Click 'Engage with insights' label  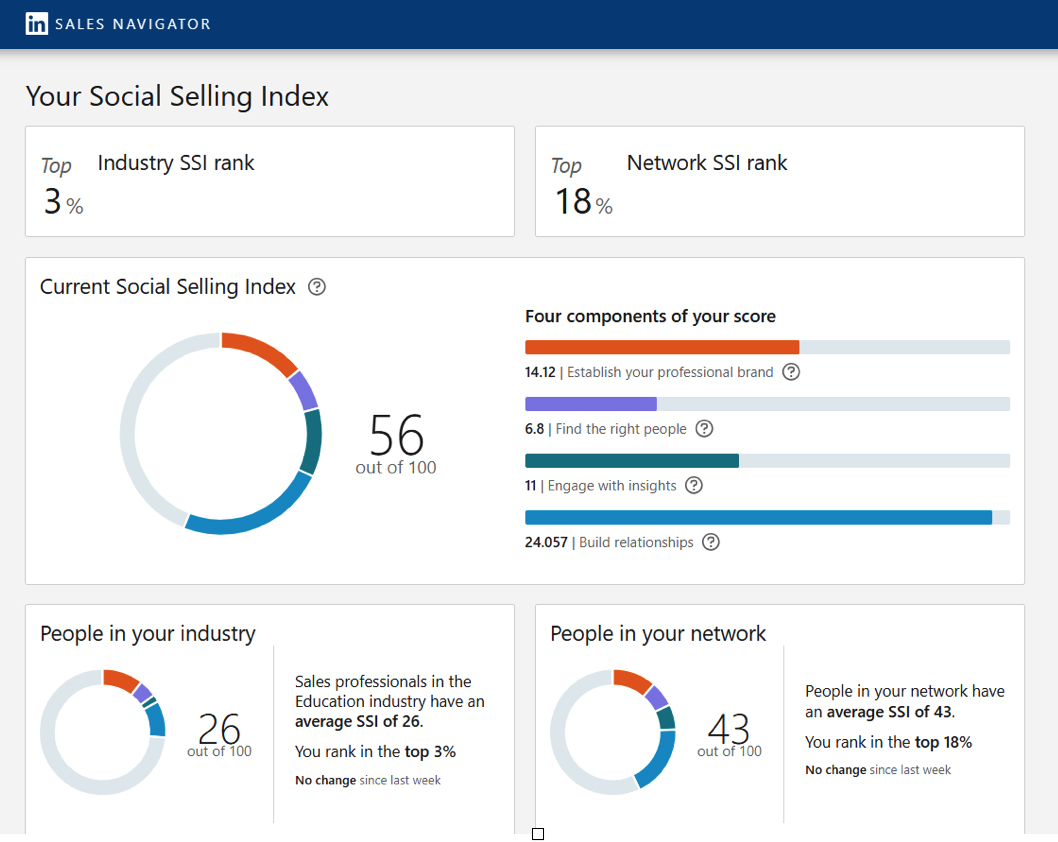coord(612,486)
